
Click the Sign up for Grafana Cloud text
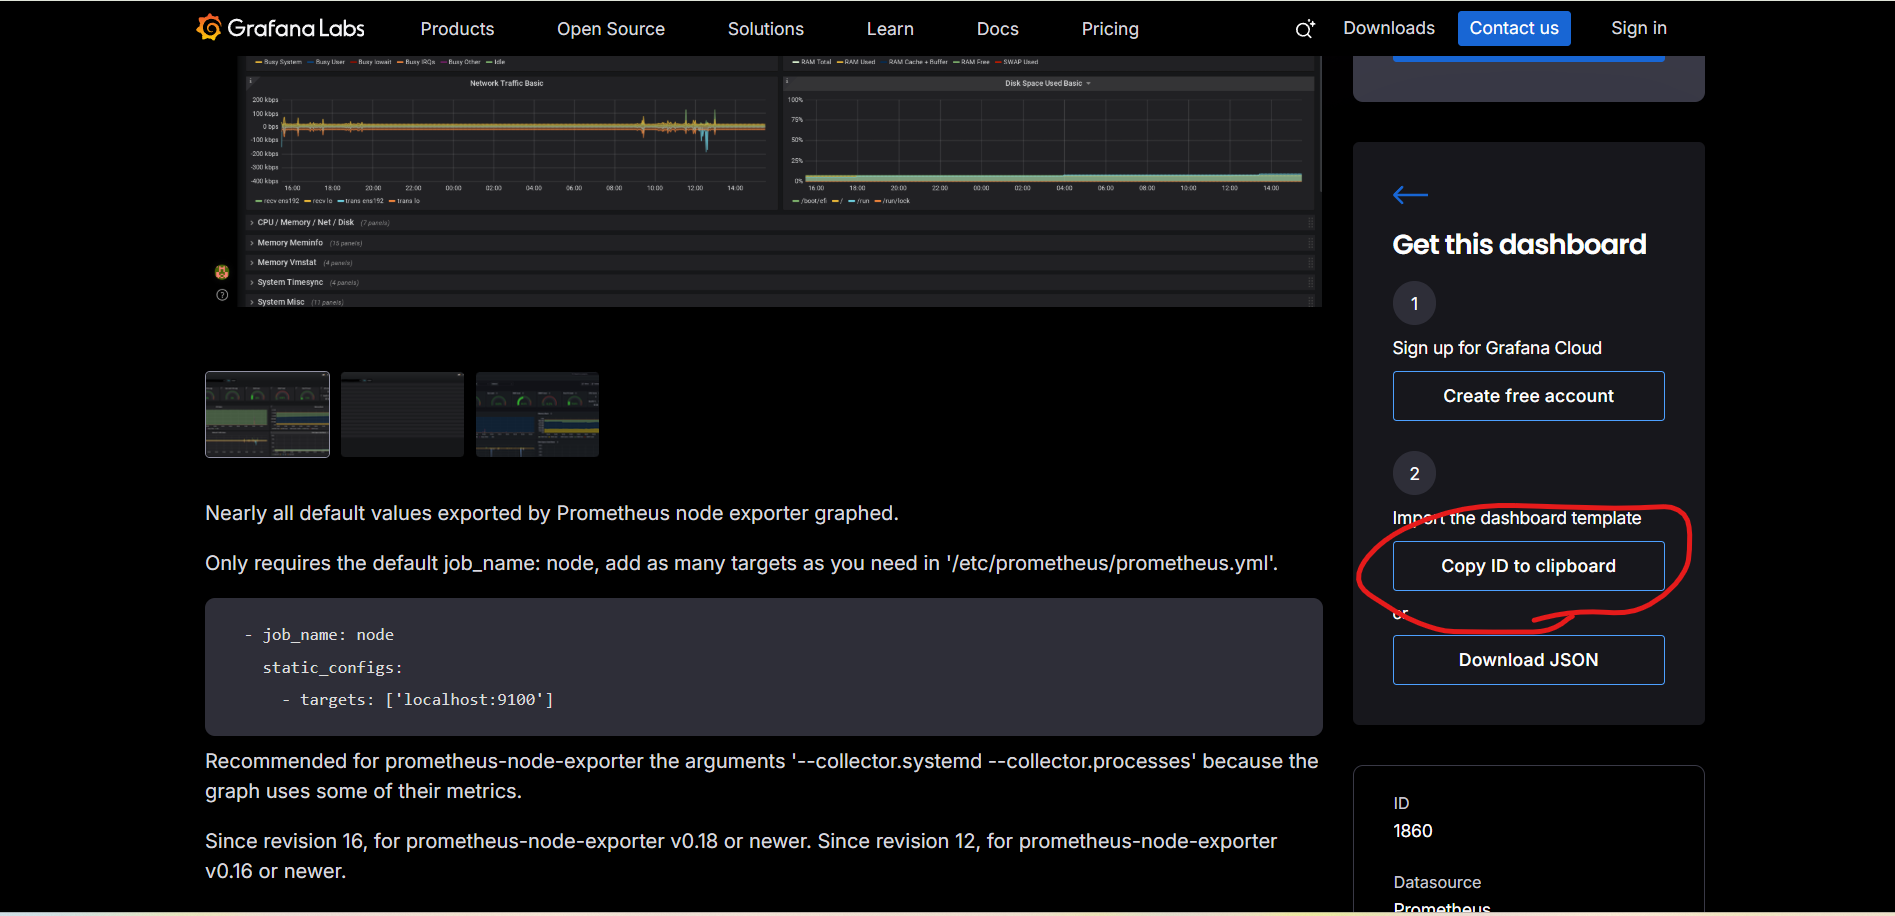(1497, 348)
